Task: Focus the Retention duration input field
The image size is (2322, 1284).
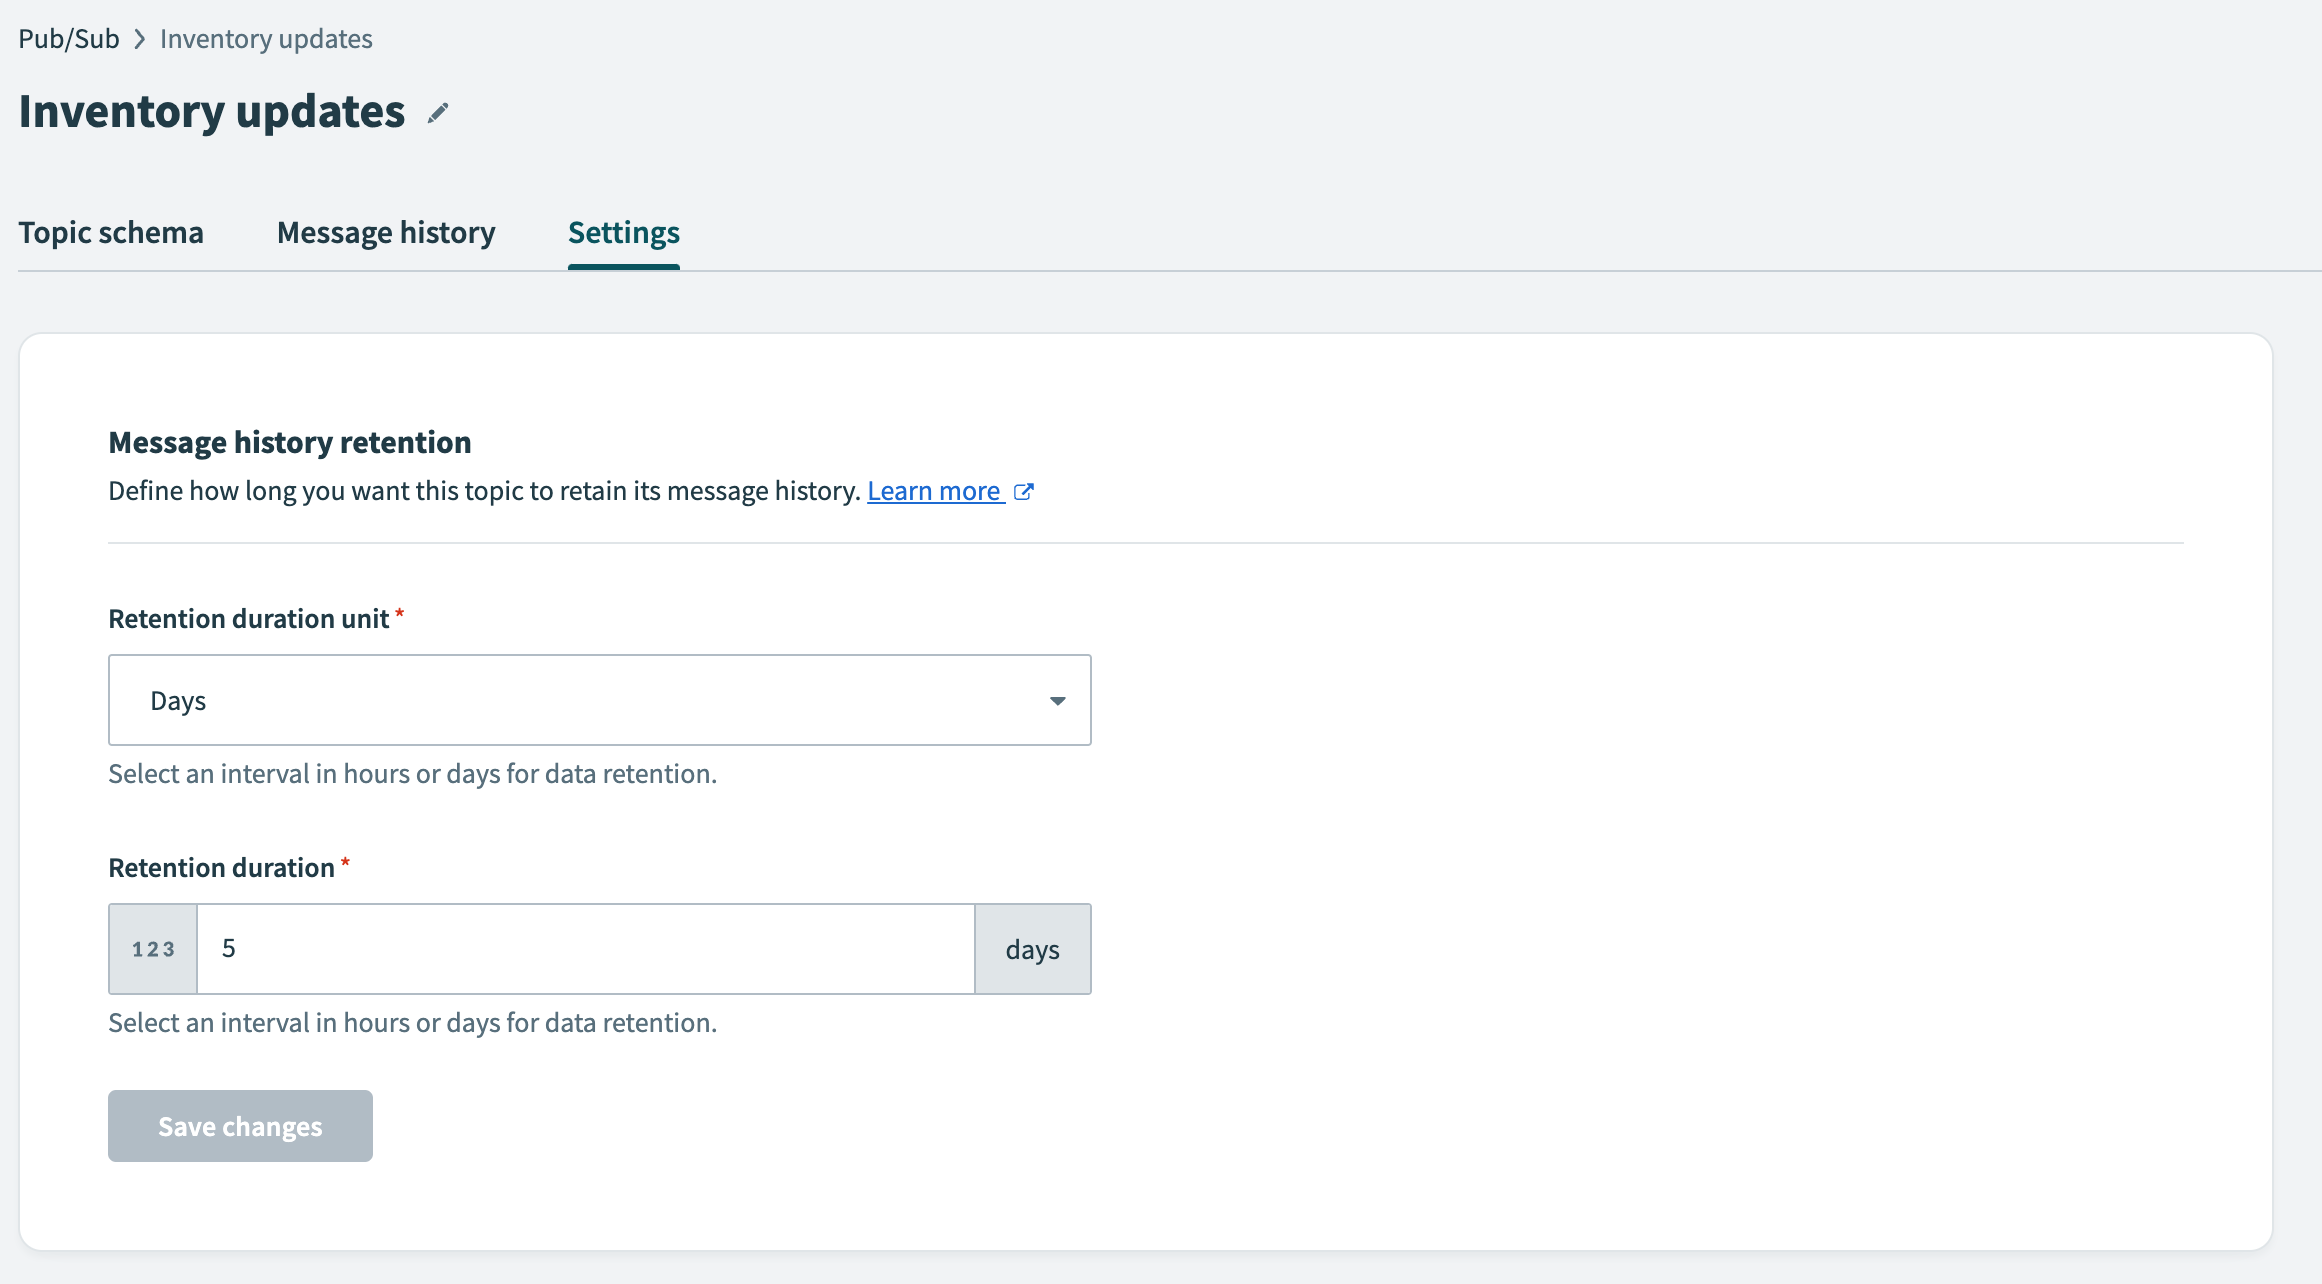Action: pos(586,949)
